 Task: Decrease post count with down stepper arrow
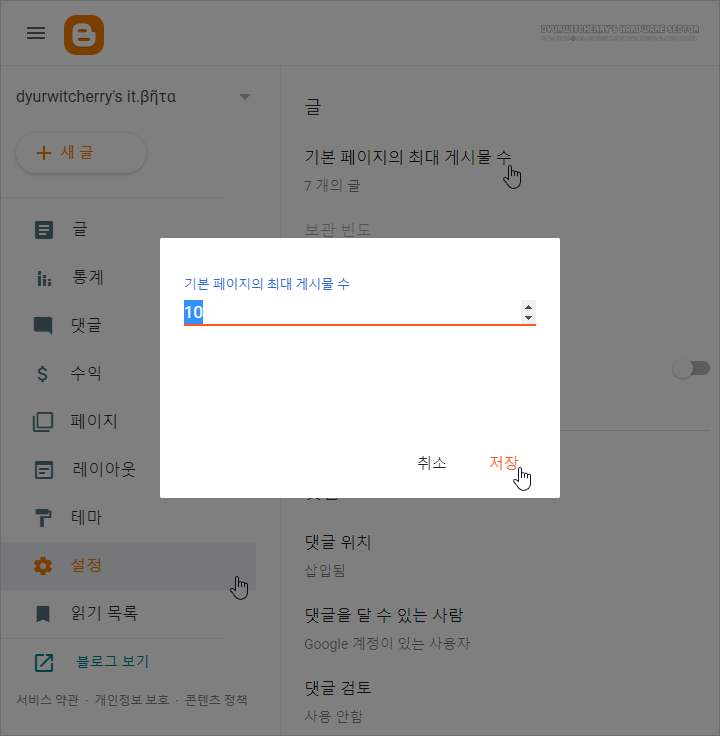point(529,318)
